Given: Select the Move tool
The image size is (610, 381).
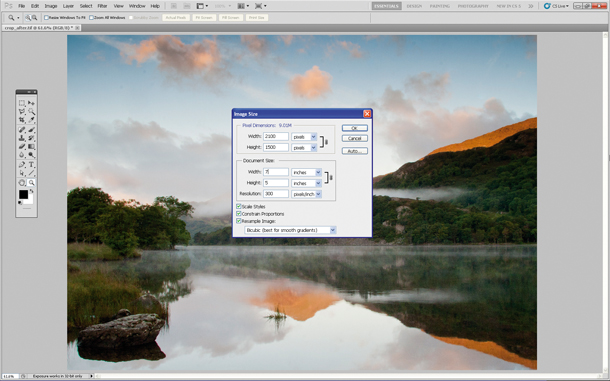Looking at the screenshot, I should [32, 103].
